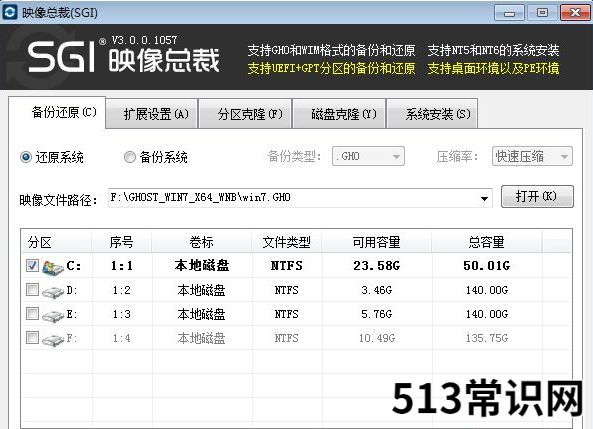593x429 pixels.
Task: Switch to the 系统安装(S) tab
Action: (432, 114)
